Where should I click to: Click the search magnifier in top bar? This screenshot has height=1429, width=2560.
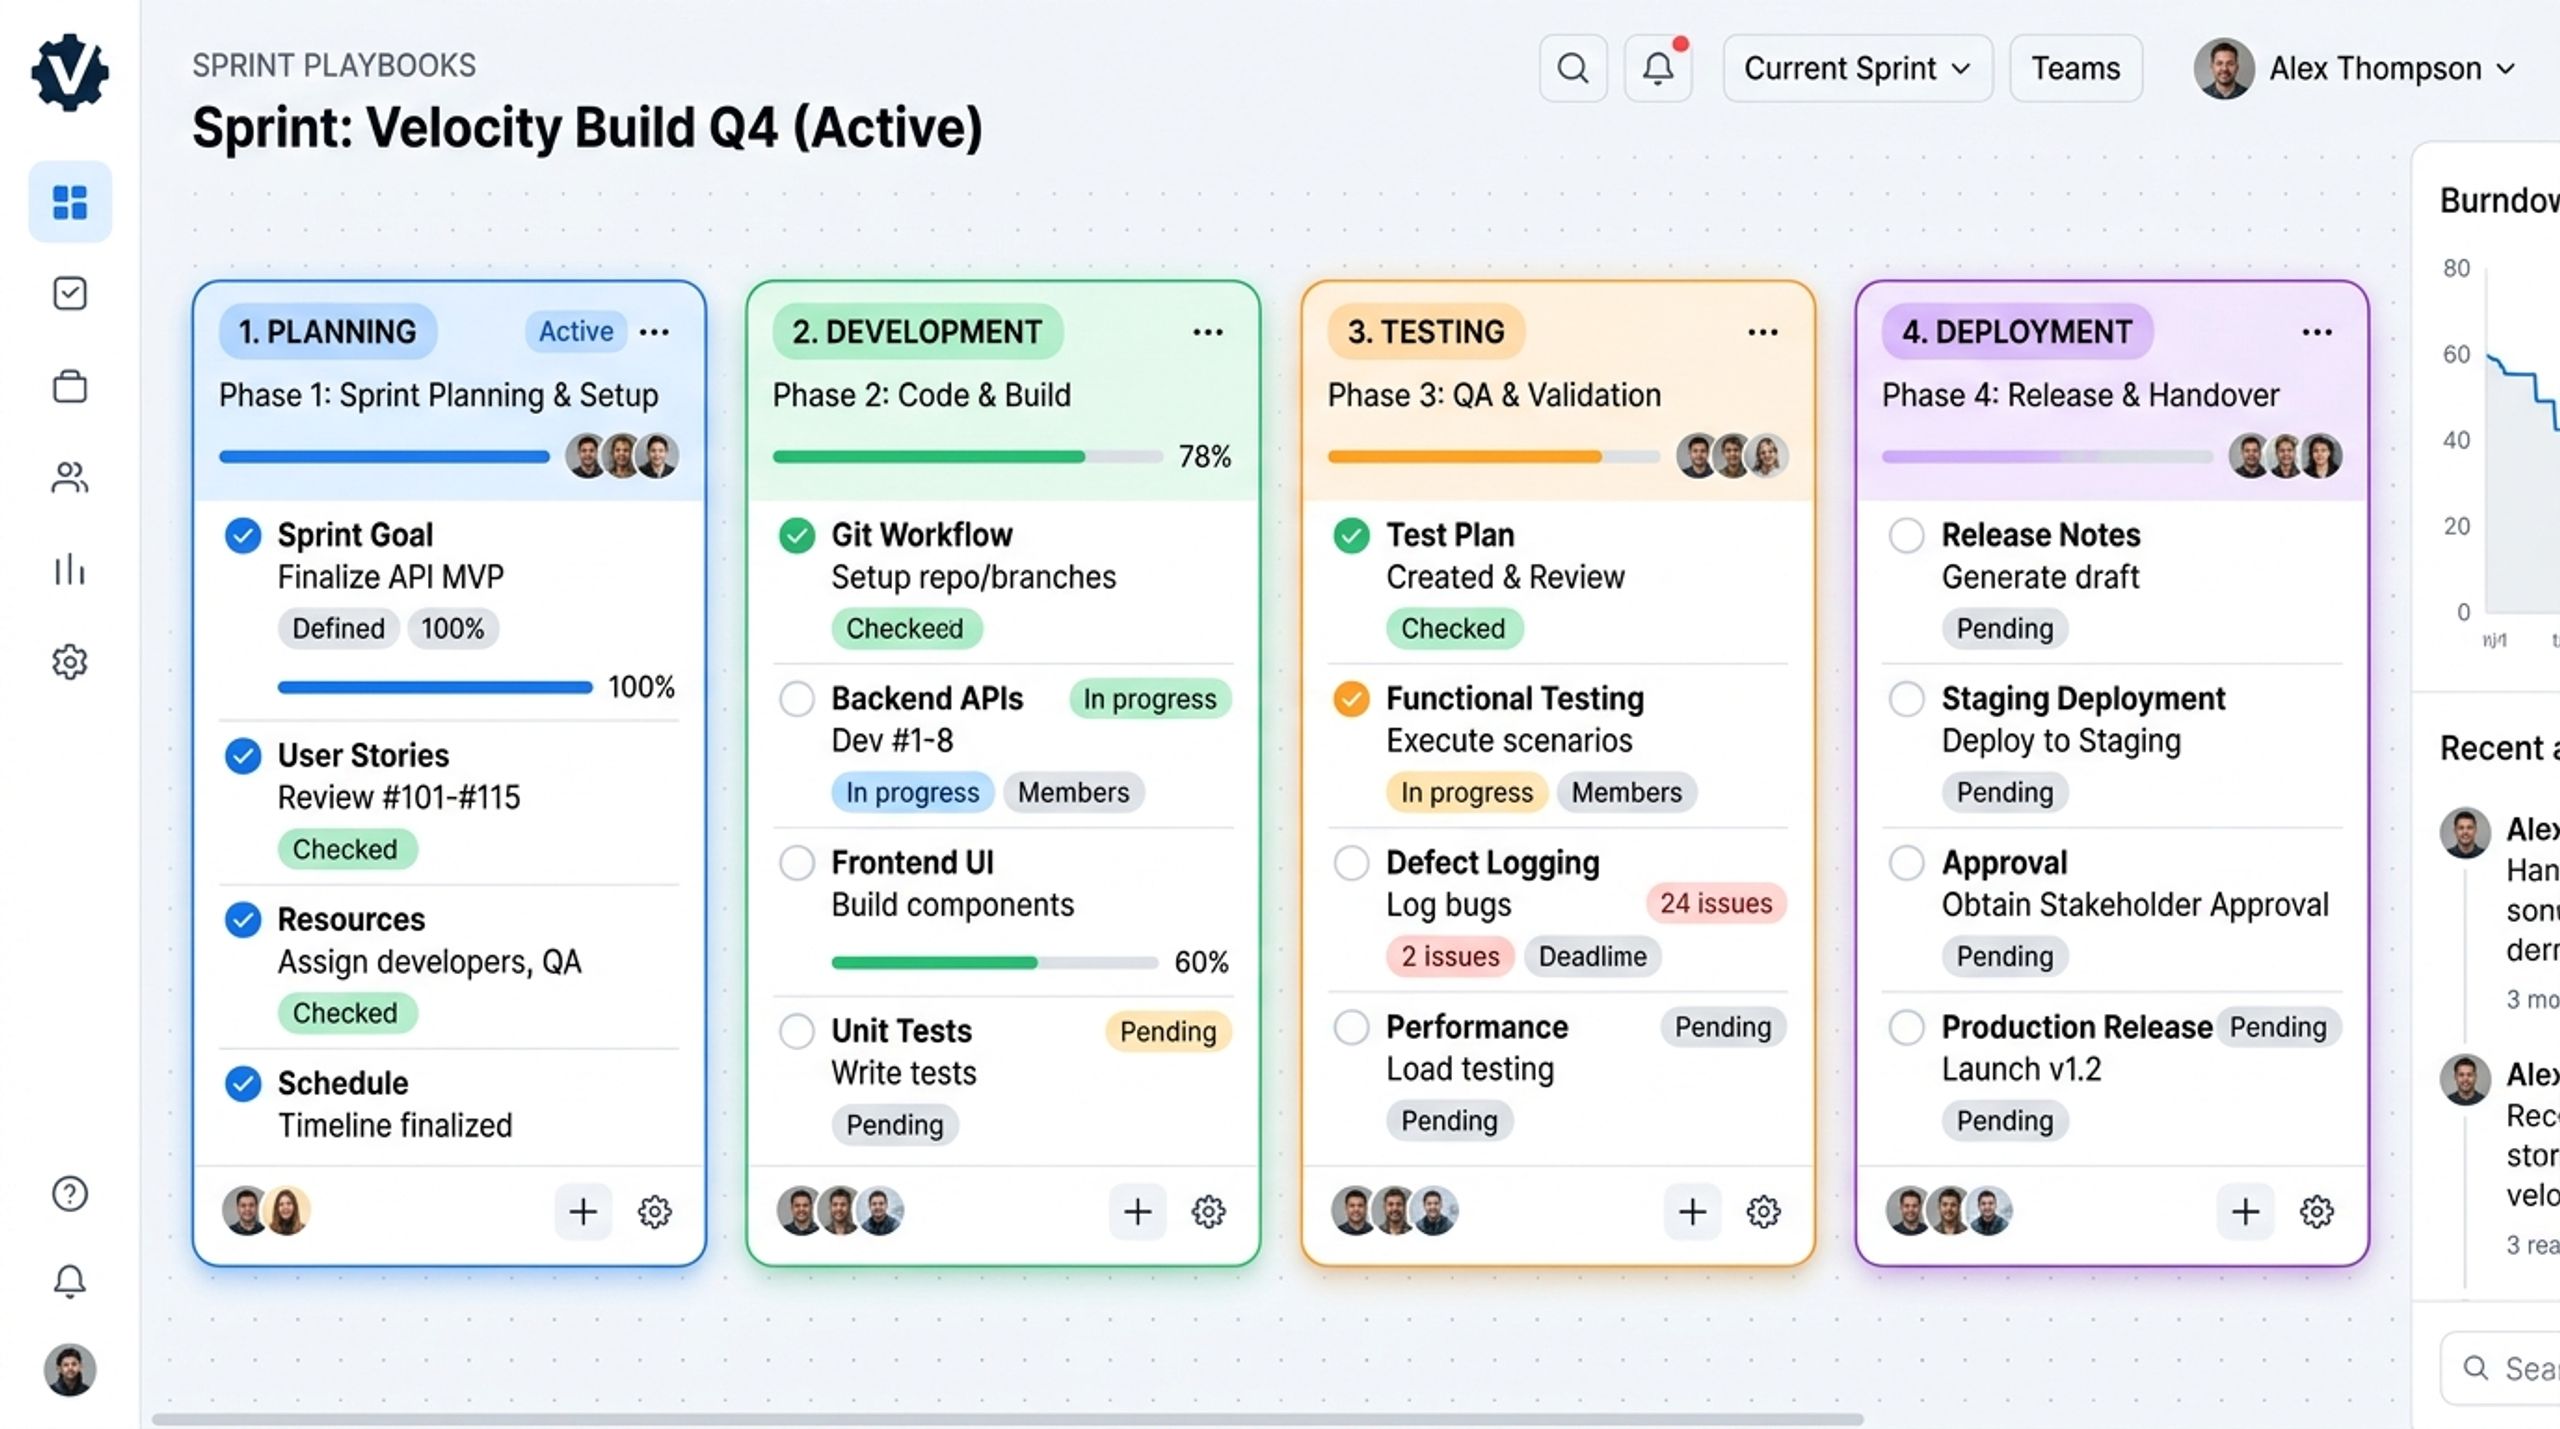coord(1573,68)
